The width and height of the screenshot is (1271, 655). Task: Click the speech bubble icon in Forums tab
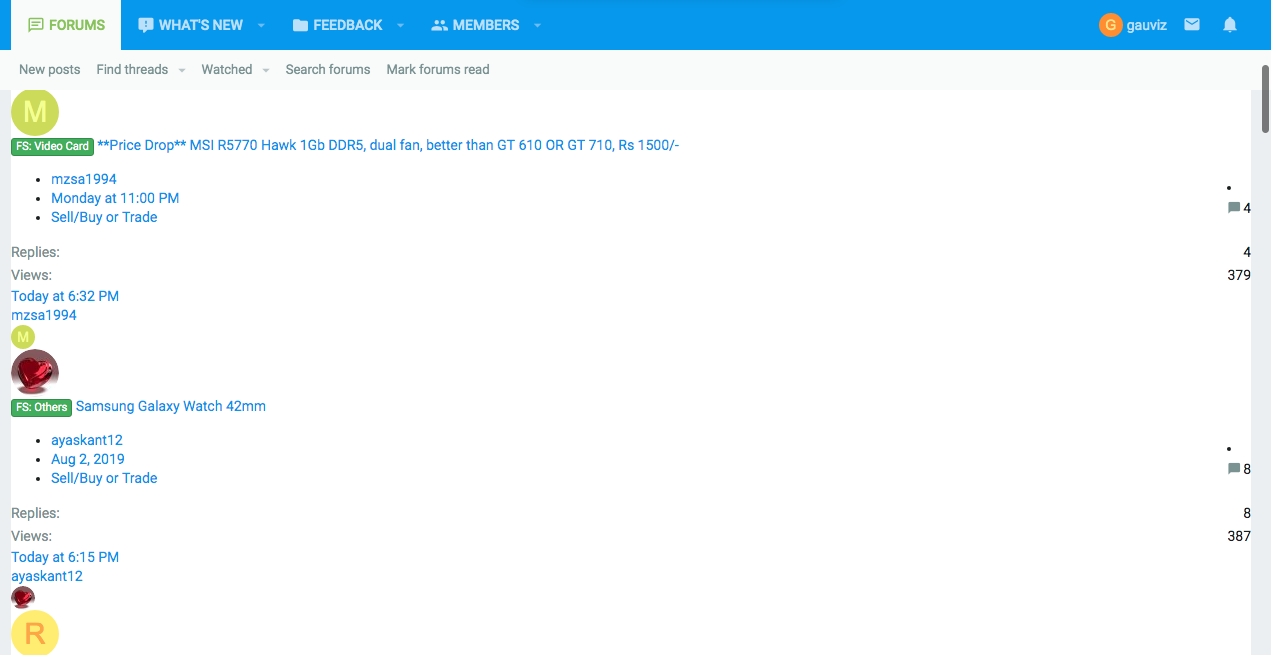point(36,25)
